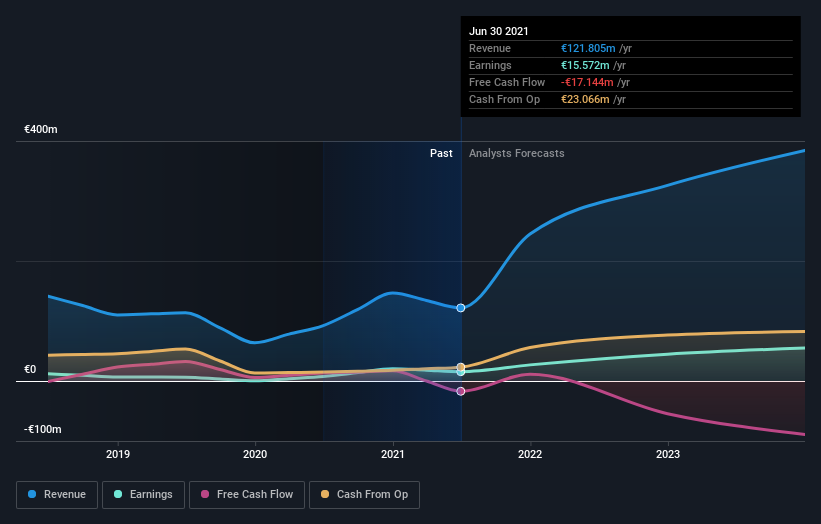Toggle the Earnings series legend button
821x524 pixels.
[143, 495]
